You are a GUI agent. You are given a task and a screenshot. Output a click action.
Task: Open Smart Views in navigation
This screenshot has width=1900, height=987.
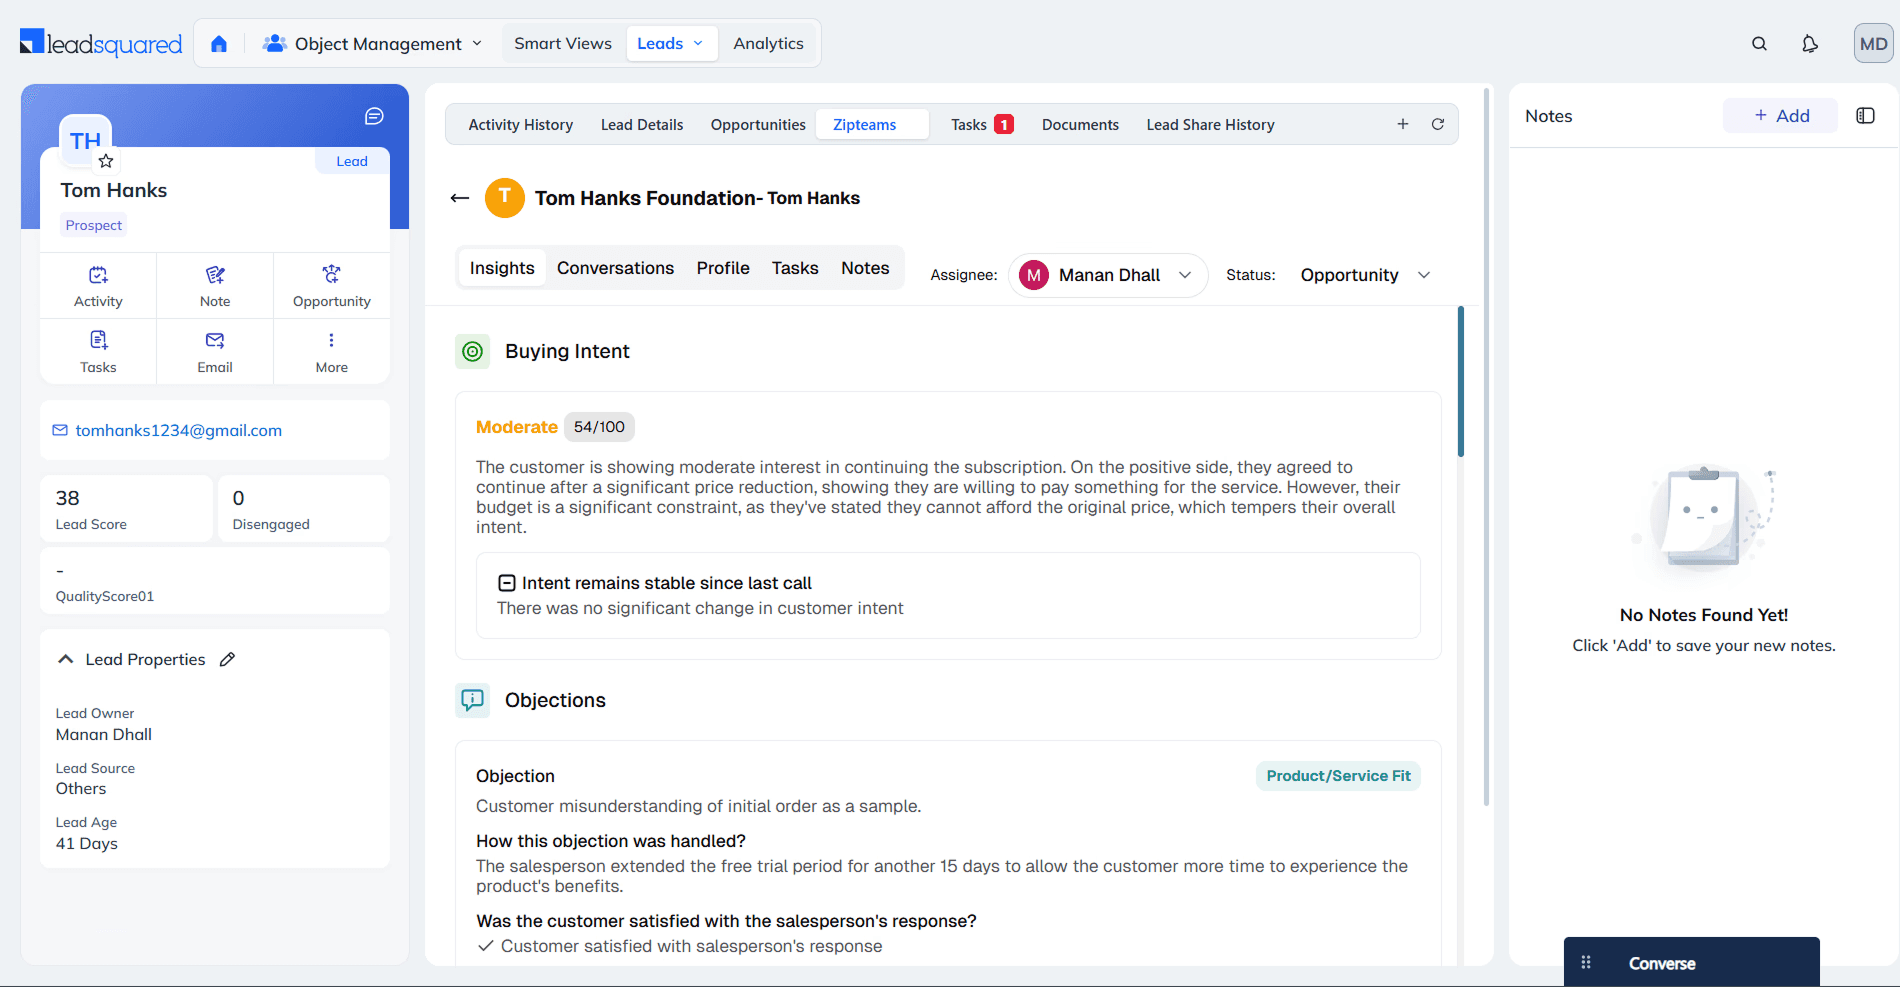(563, 43)
